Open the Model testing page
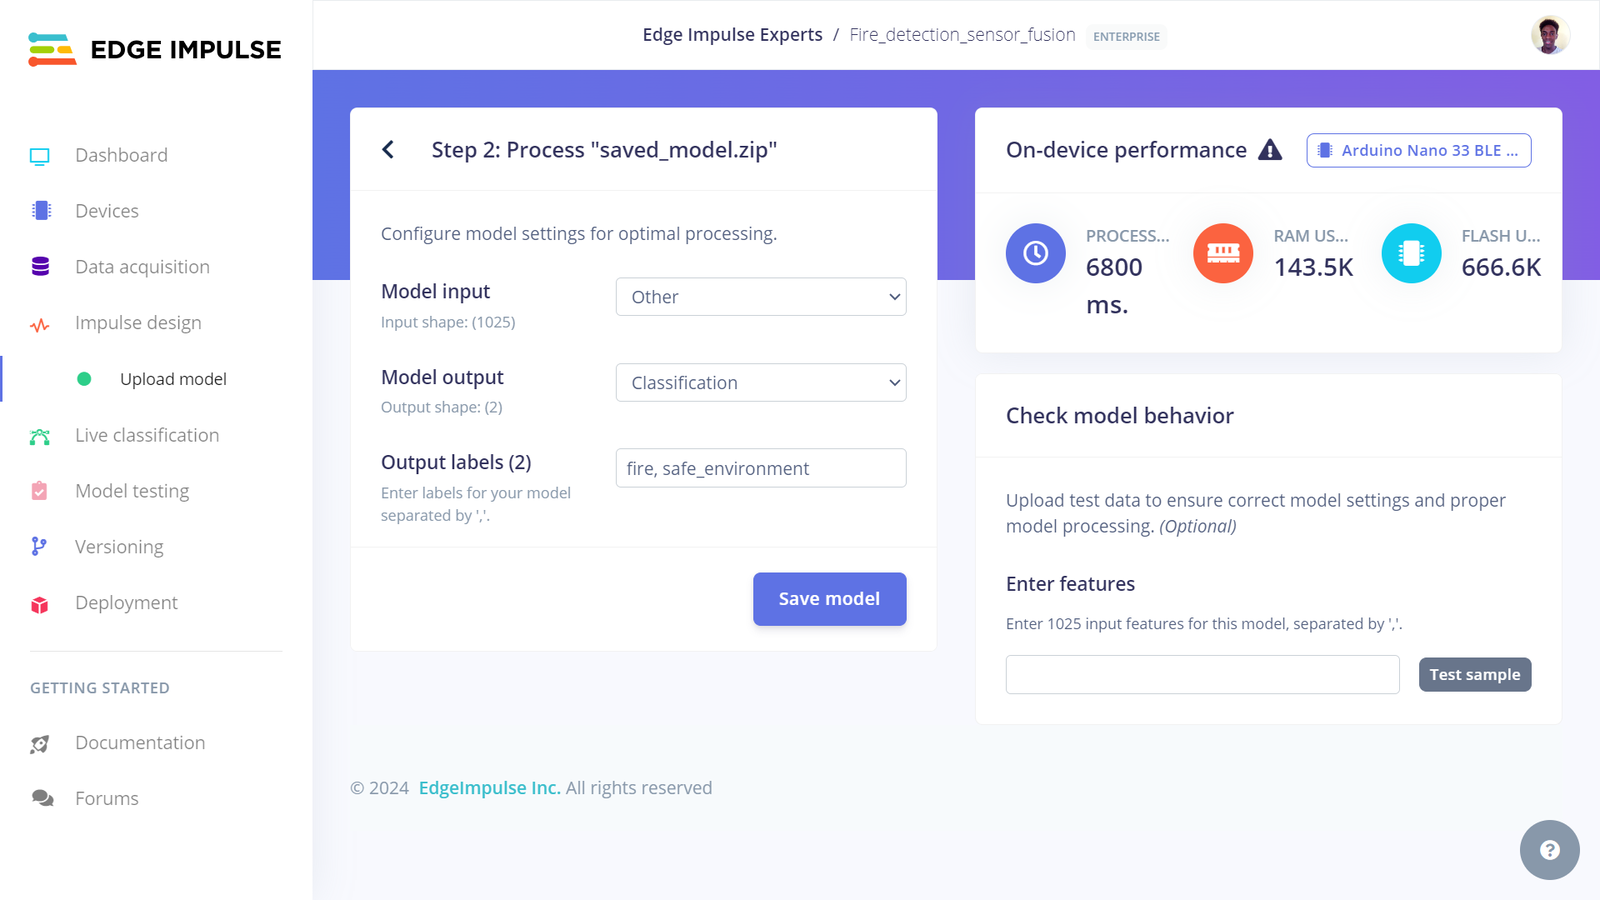Screen dimensions: 1600x900 [x=132, y=491]
